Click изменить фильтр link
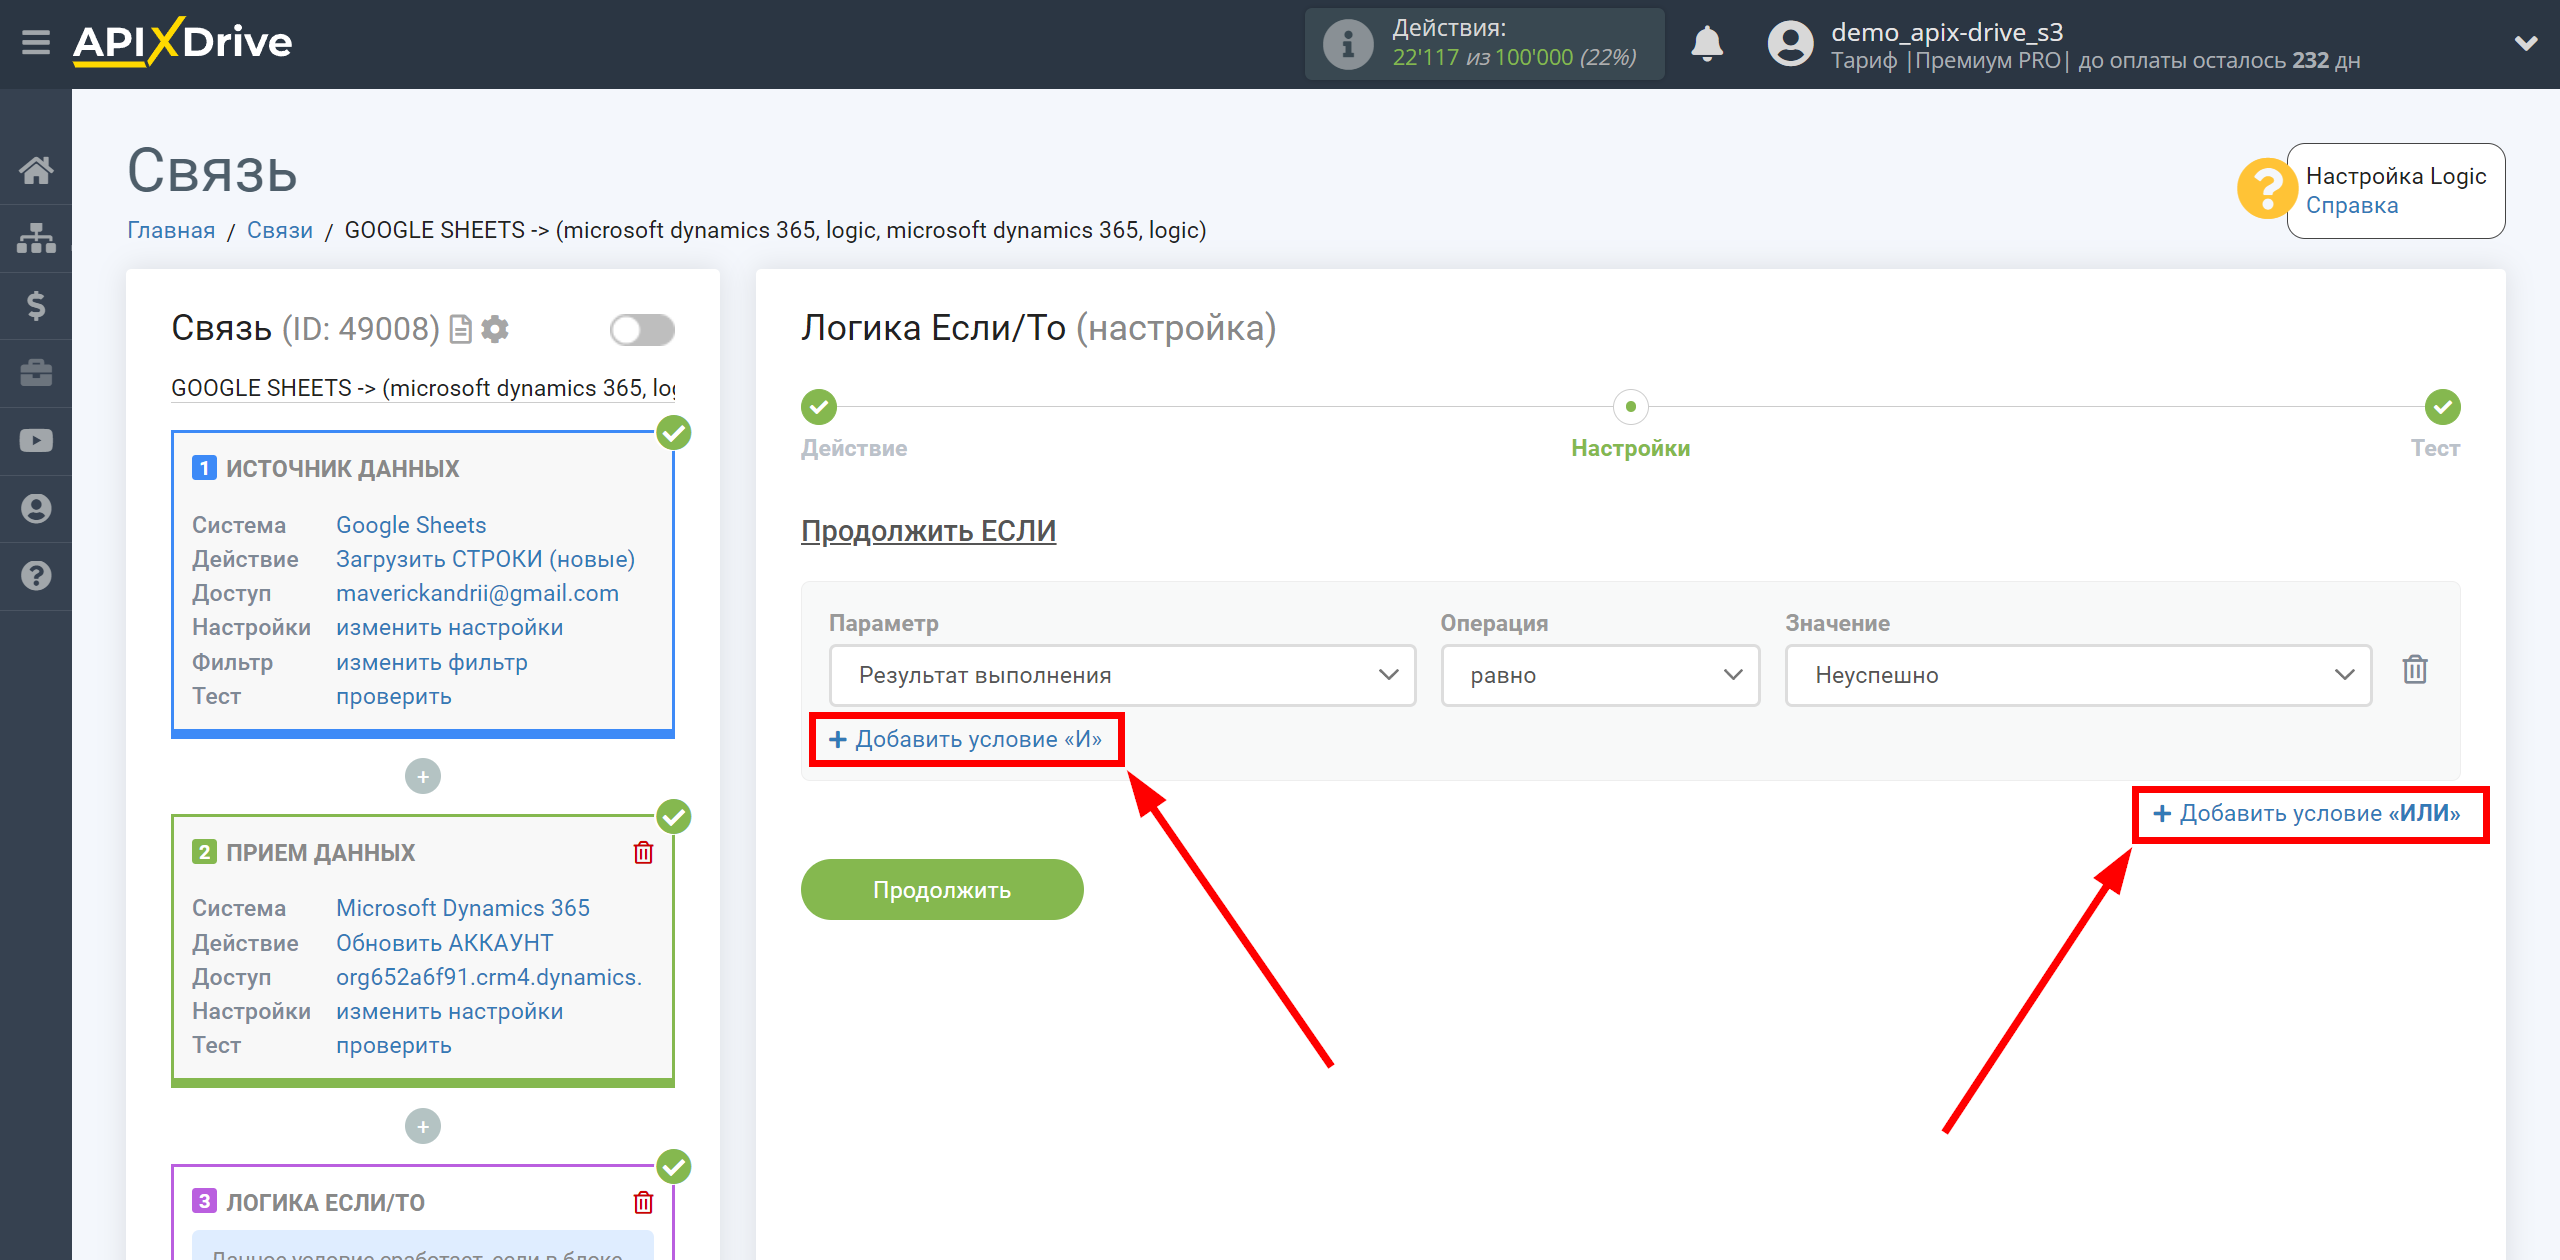Screen dimensions: 2560x1260 (x=431, y=662)
